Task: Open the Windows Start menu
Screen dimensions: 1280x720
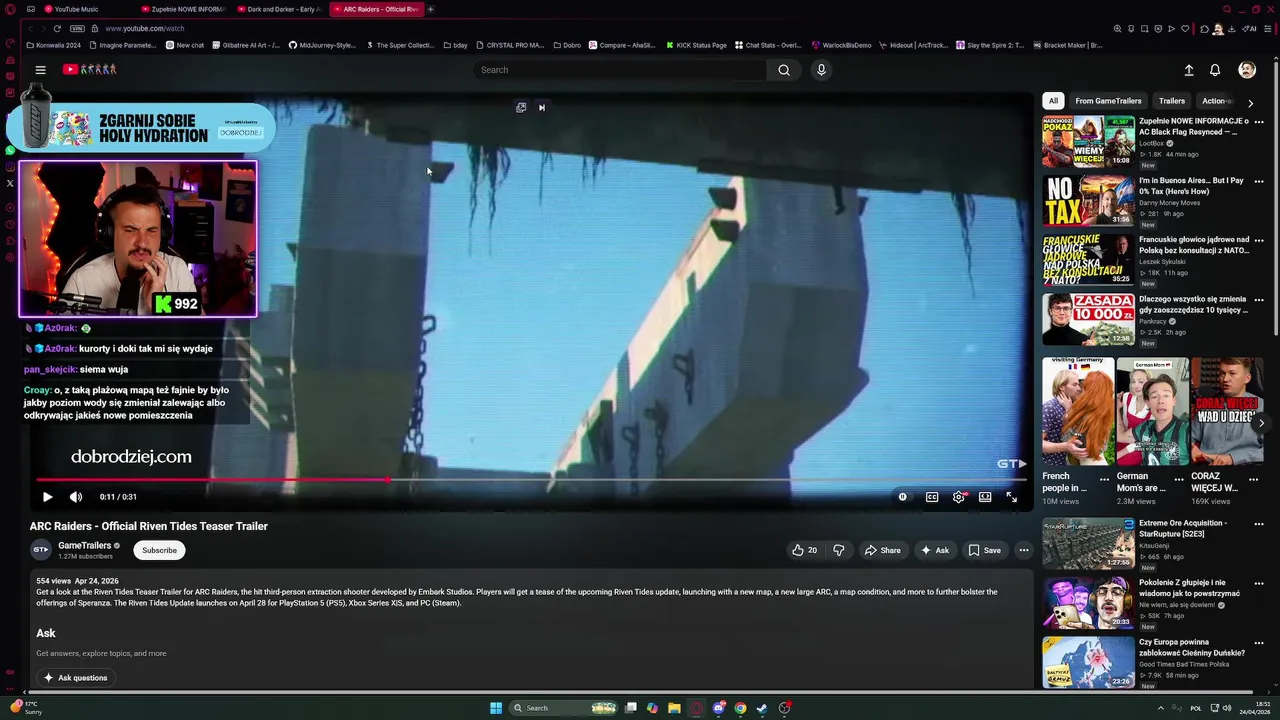Action: click(x=496, y=708)
